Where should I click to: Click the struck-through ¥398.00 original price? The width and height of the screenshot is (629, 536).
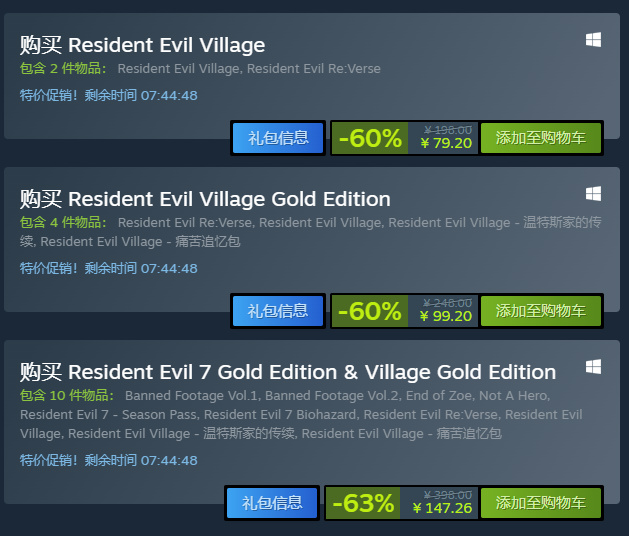tap(448, 495)
